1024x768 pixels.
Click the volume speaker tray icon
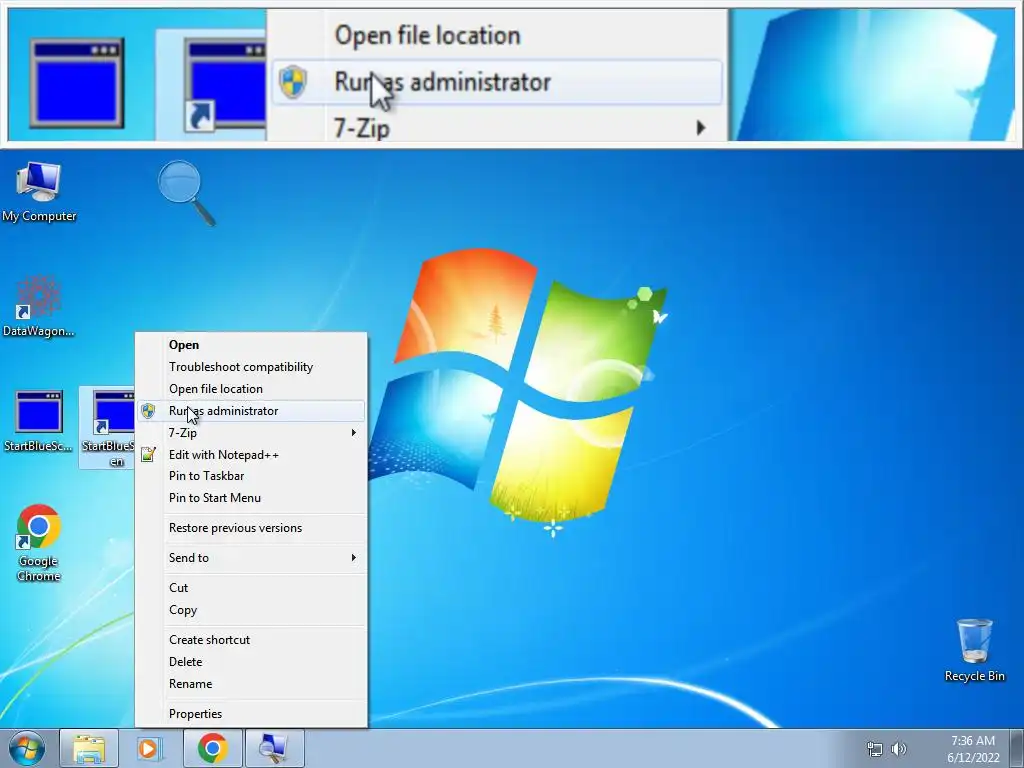[899, 749]
